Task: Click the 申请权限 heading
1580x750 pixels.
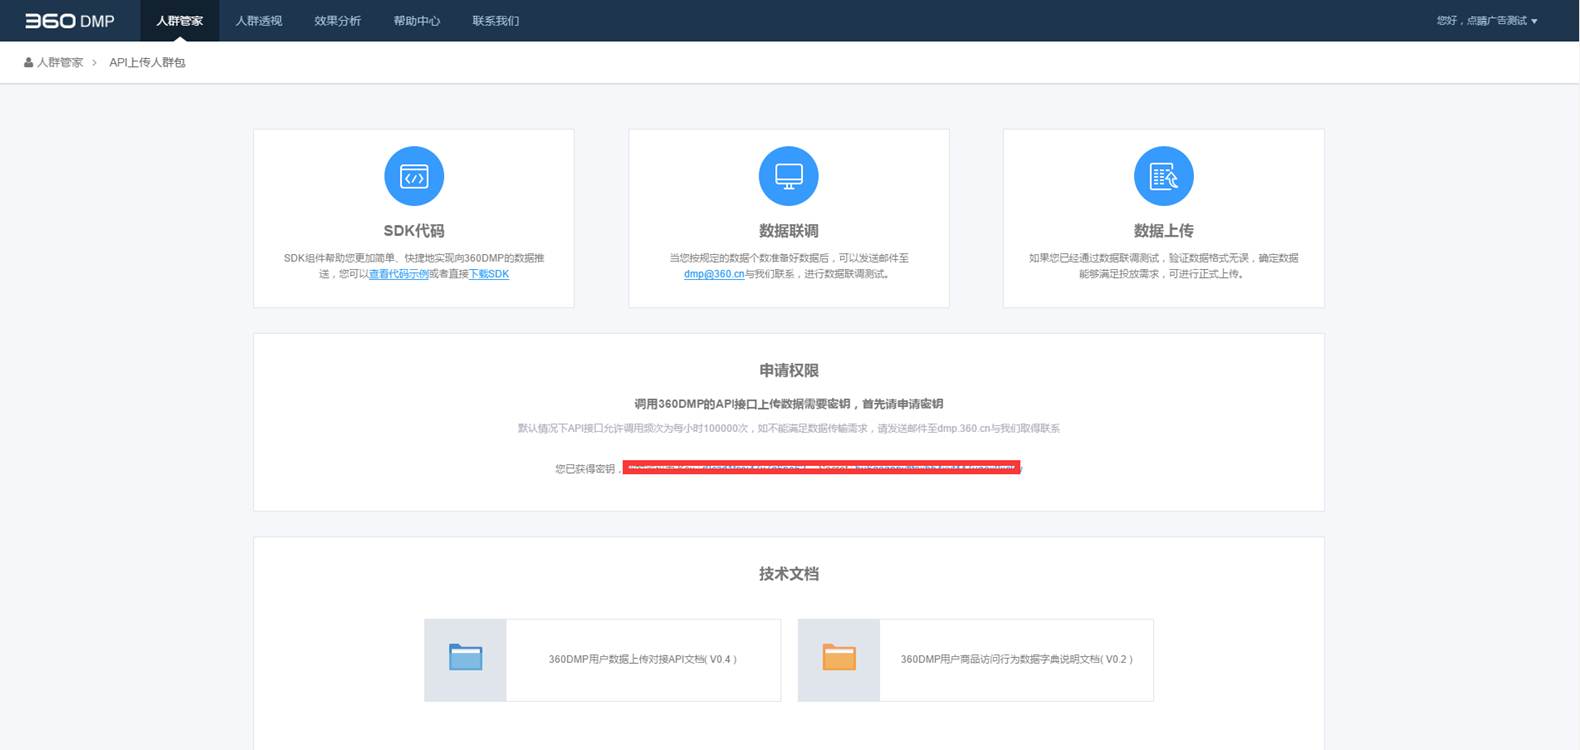Action: [x=789, y=371]
